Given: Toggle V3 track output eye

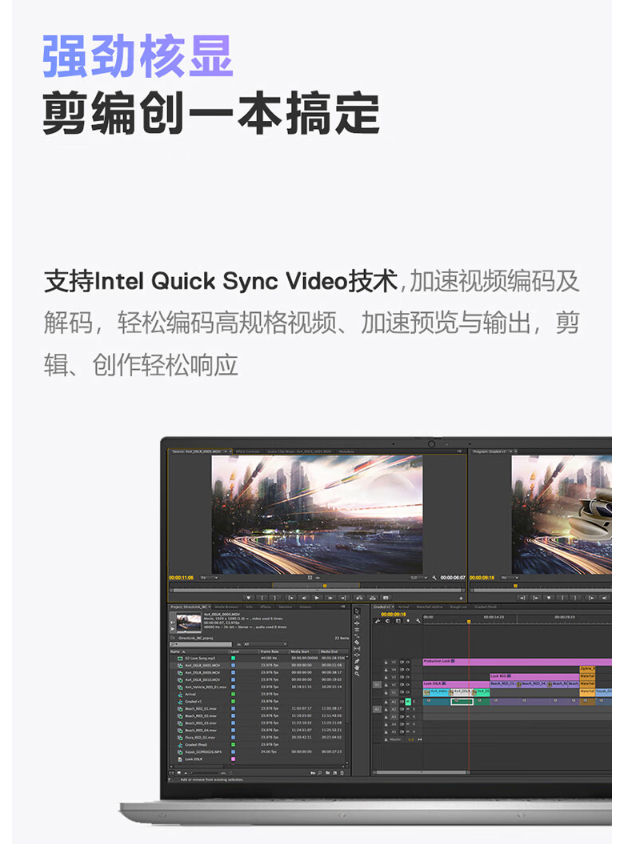Looking at the screenshot, I should pos(408,677).
